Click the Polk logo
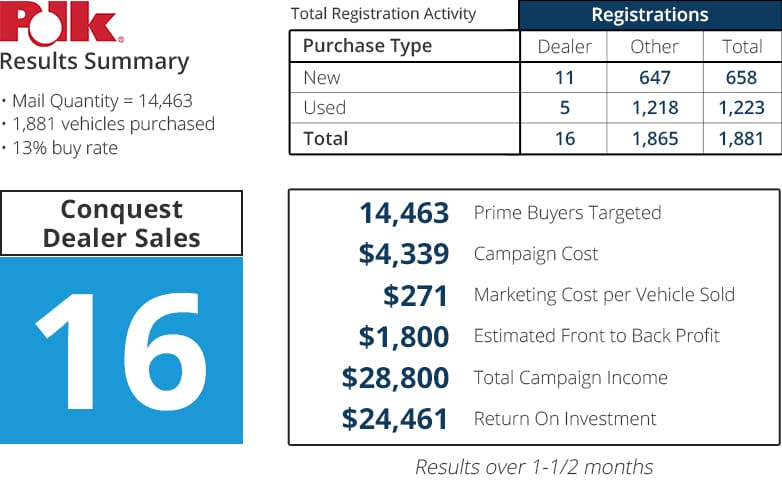Screen dimensions: 782x492 61,23
